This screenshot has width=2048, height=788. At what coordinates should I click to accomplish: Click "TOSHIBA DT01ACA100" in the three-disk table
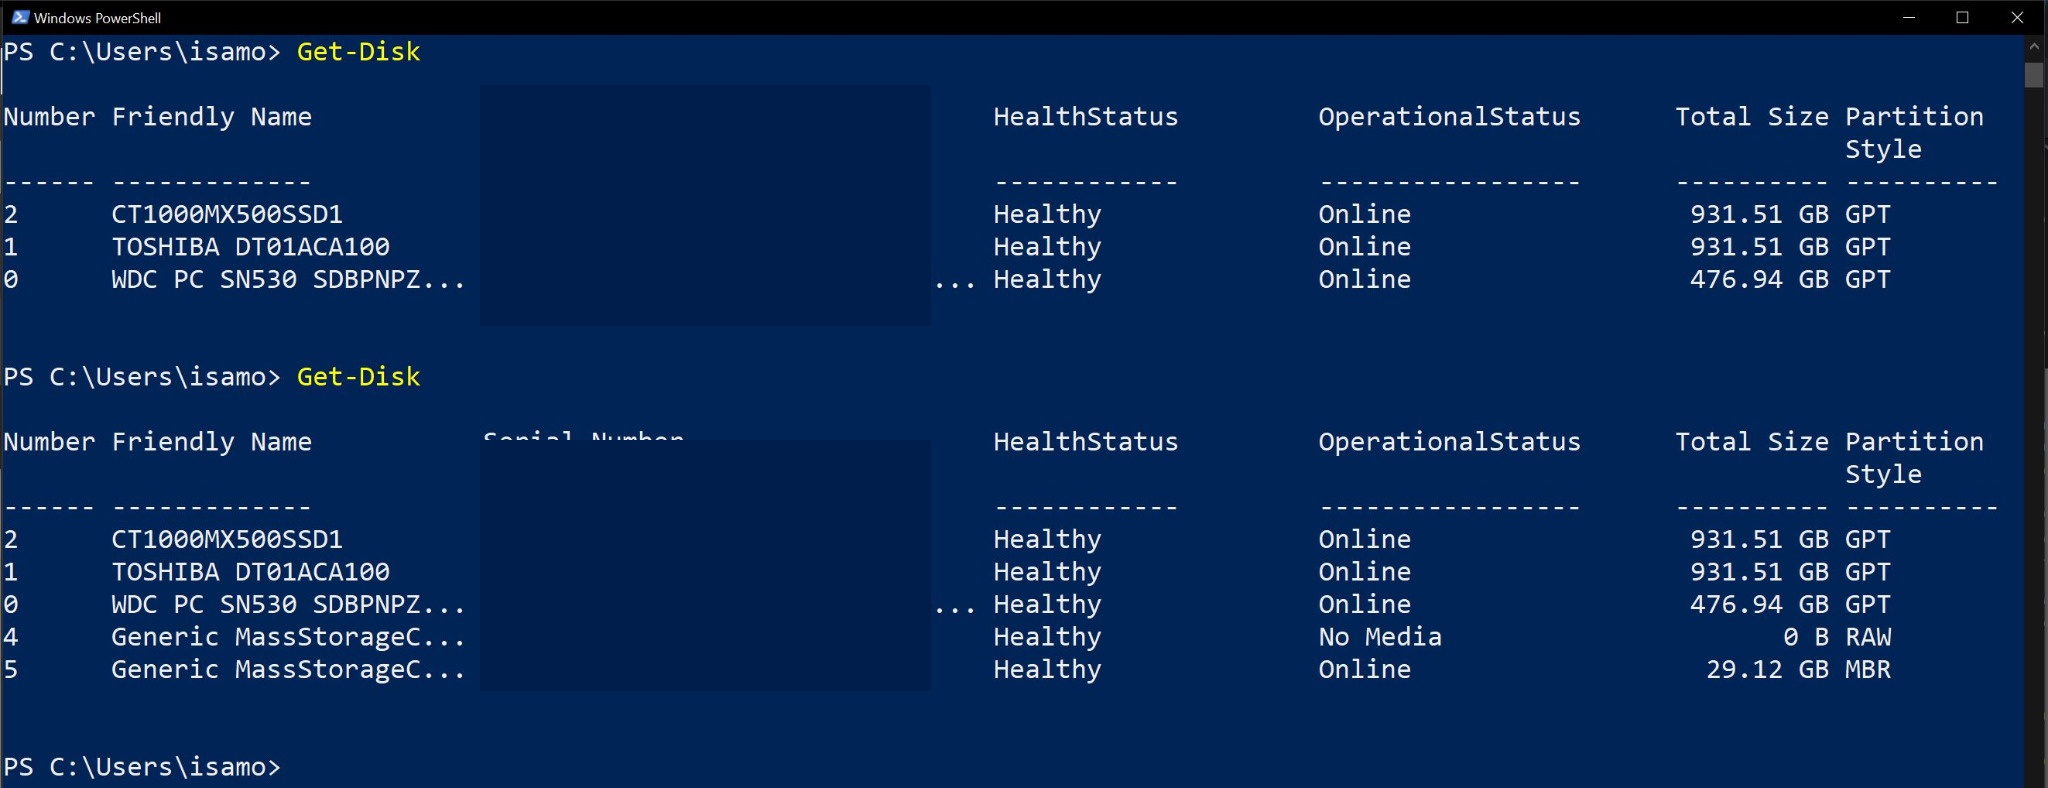[250, 246]
